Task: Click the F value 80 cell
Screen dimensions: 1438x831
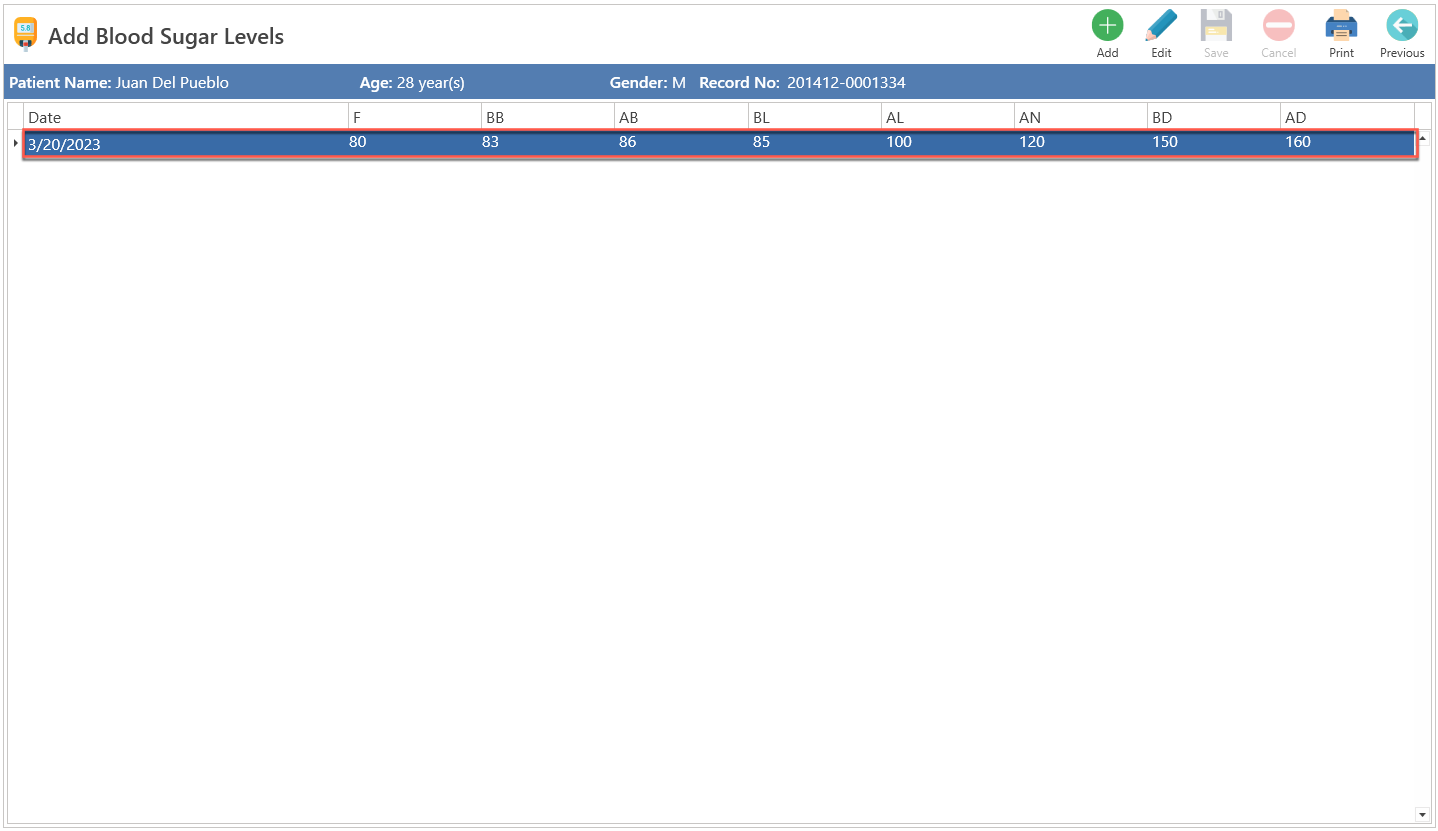Action: (x=414, y=144)
